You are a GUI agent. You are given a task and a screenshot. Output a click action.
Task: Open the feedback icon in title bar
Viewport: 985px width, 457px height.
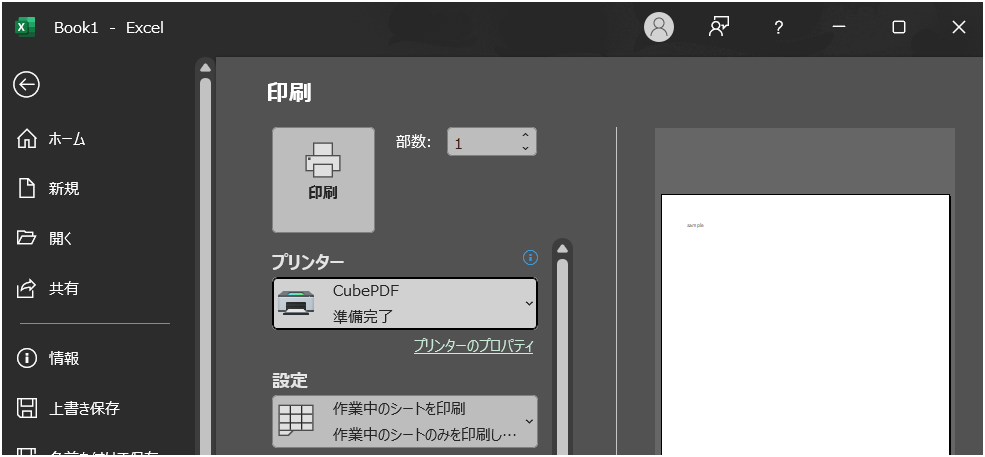pos(718,28)
